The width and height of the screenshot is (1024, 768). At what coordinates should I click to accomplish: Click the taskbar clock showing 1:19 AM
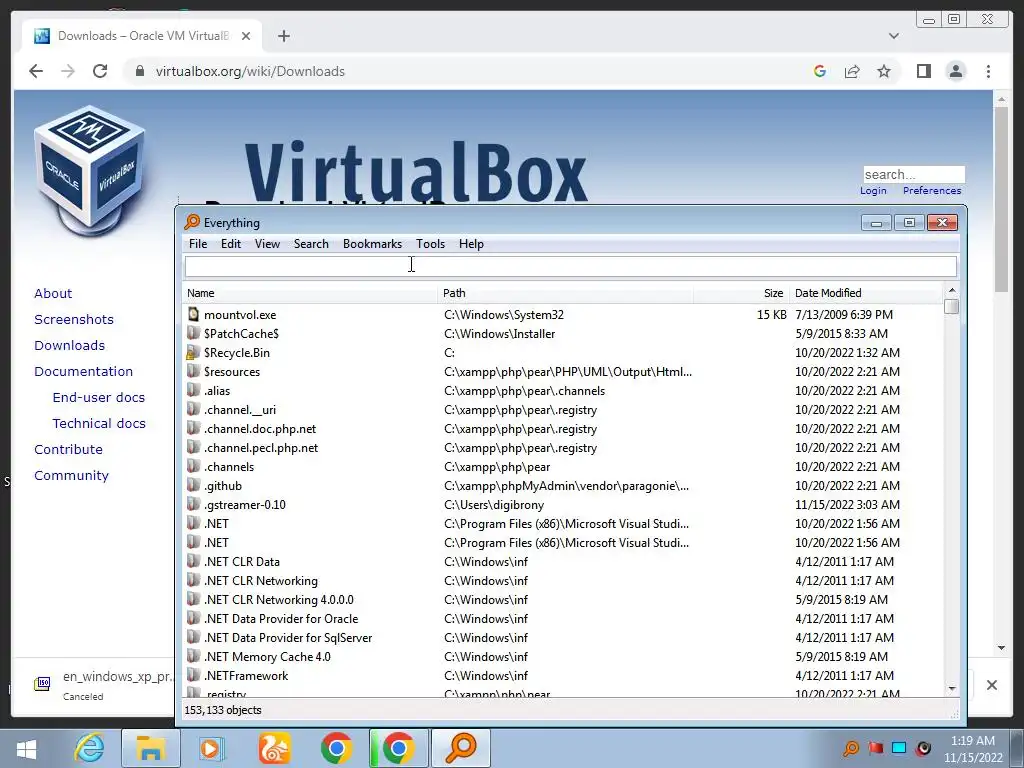point(972,749)
